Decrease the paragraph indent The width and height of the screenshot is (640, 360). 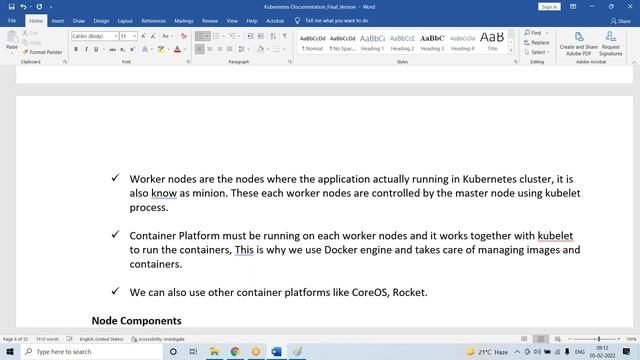[x=251, y=36]
